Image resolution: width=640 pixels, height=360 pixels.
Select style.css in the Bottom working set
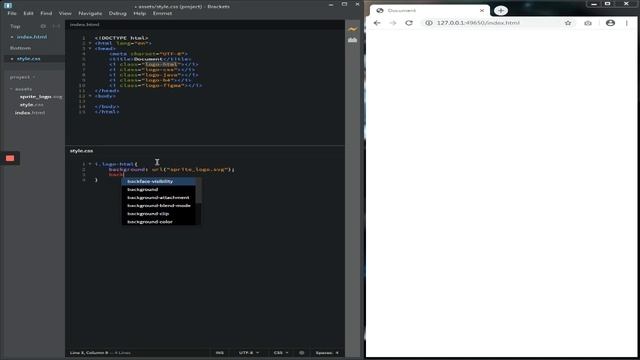coord(29,59)
